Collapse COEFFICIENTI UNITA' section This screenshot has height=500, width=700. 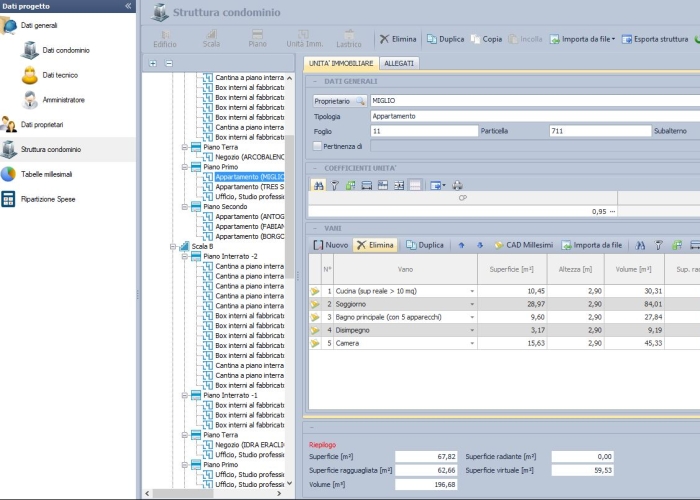315,168
